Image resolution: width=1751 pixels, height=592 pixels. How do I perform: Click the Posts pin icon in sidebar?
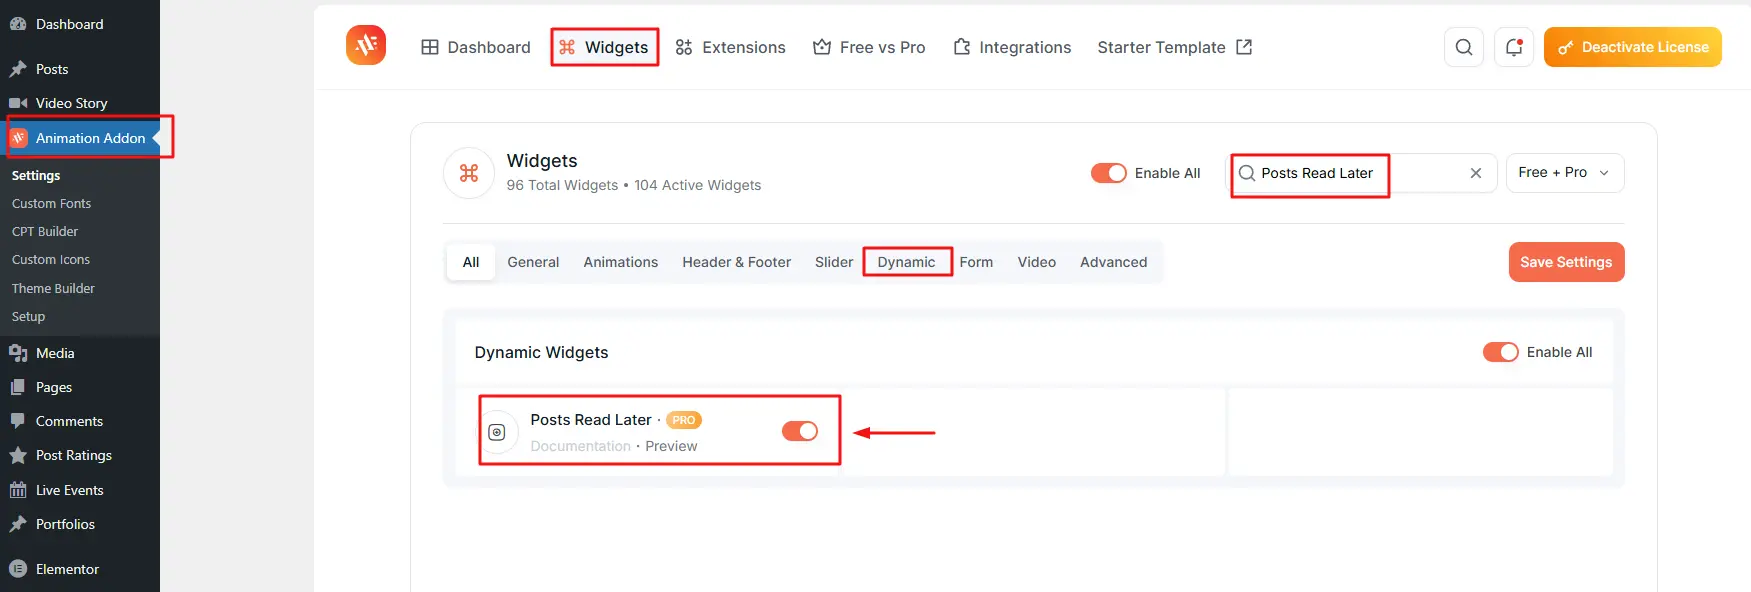(18, 69)
